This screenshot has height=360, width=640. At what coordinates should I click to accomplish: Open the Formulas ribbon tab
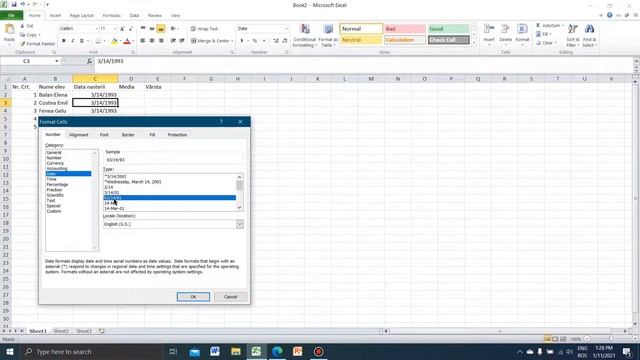(x=111, y=16)
